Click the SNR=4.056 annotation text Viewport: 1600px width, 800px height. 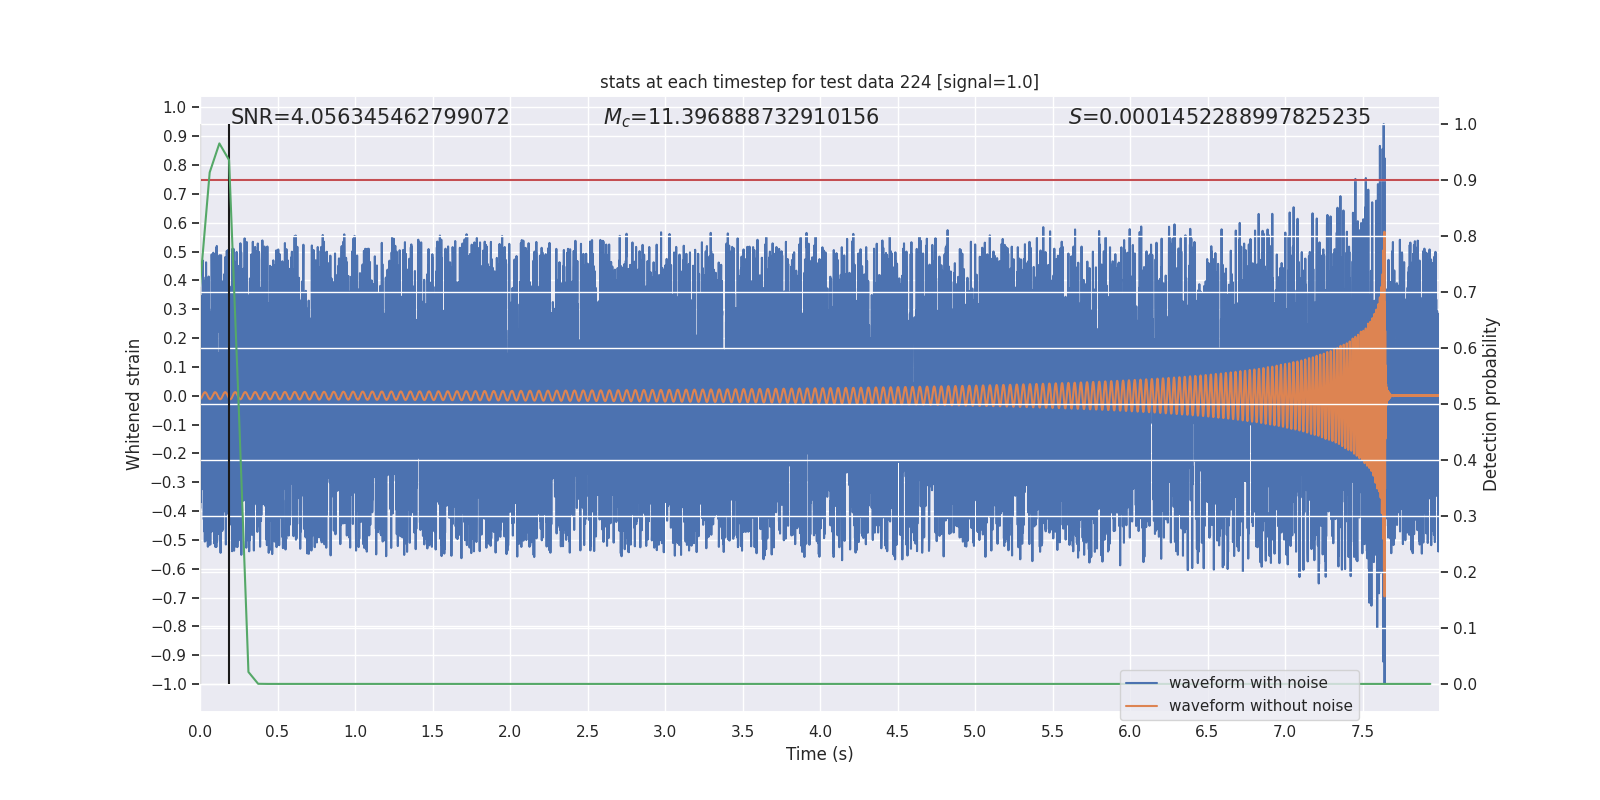(x=370, y=117)
